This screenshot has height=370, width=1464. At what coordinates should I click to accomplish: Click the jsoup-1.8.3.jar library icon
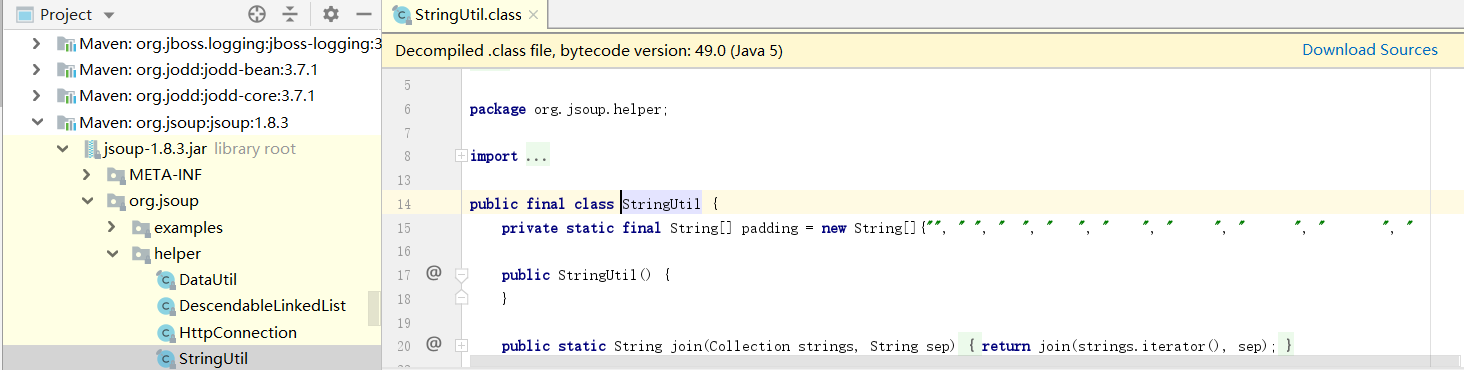point(91,149)
